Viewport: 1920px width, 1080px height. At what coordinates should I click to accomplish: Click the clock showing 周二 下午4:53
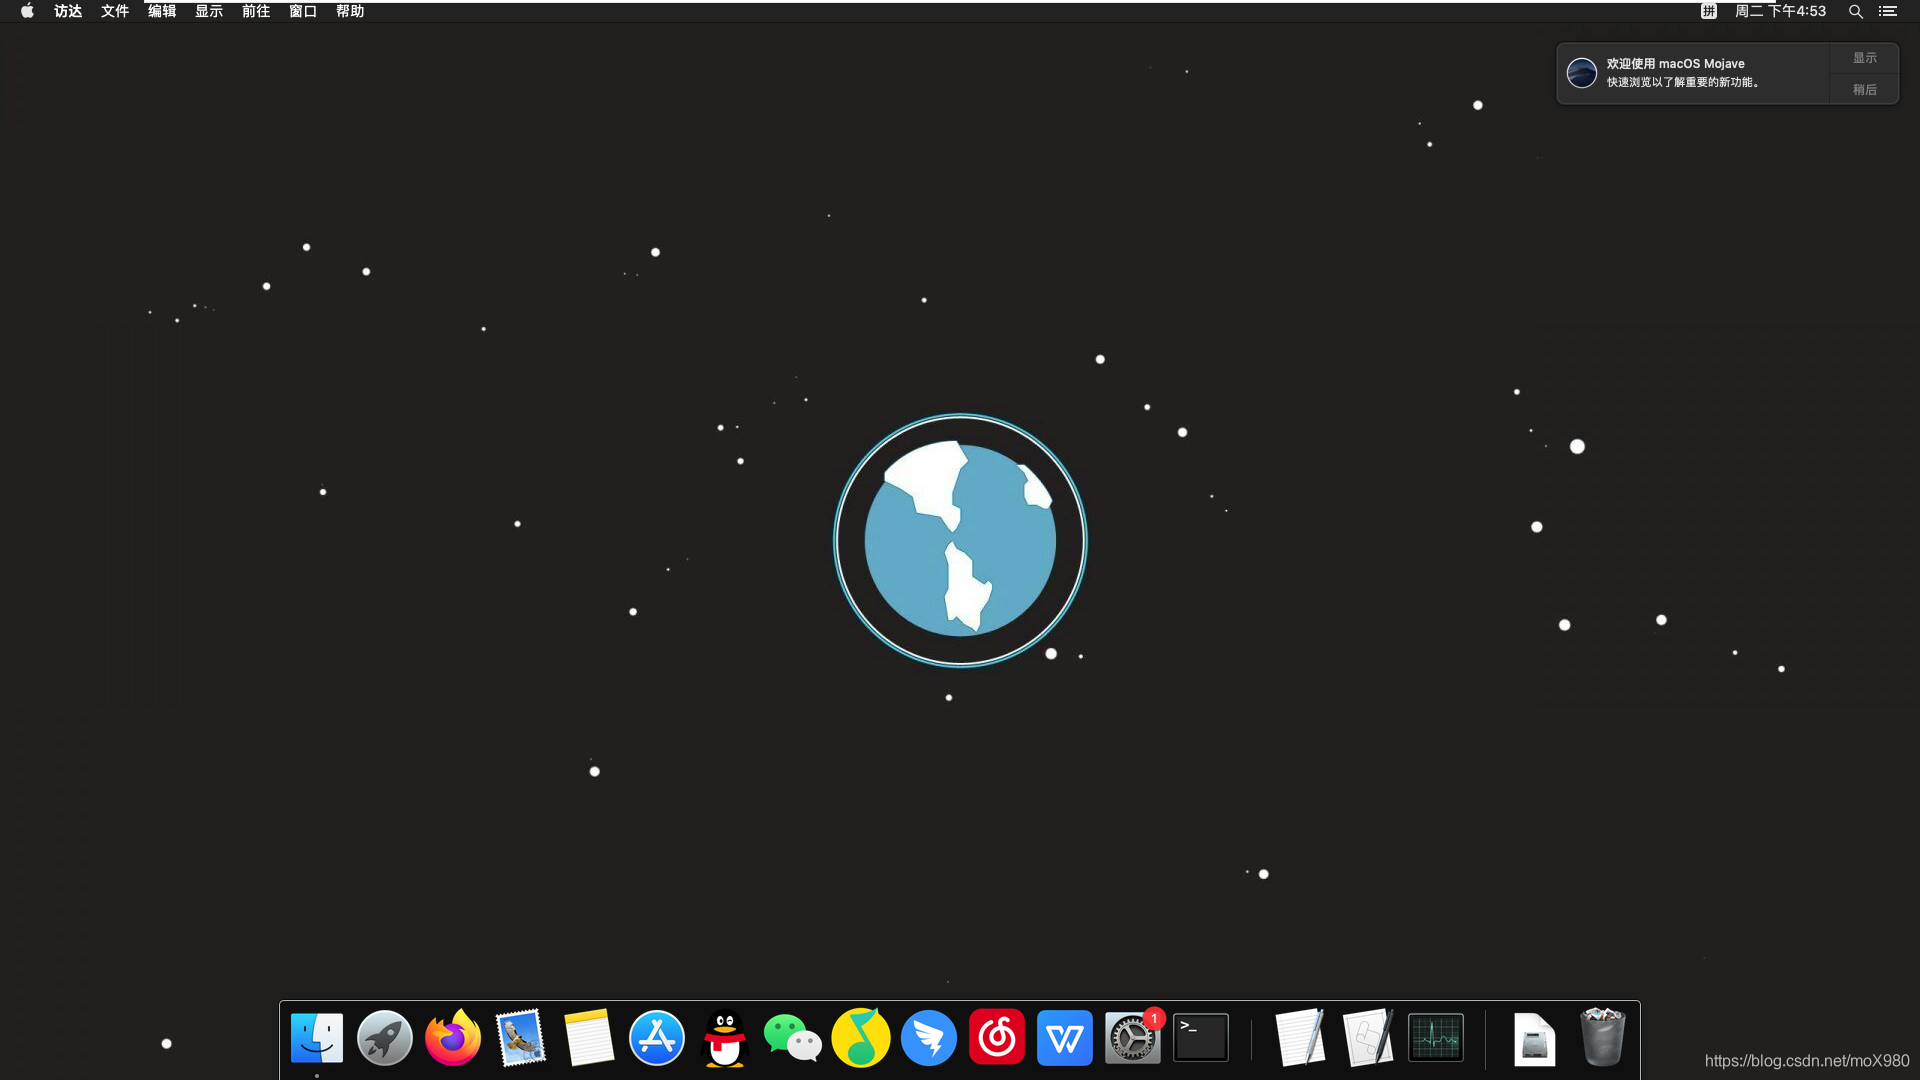pos(1780,11)
